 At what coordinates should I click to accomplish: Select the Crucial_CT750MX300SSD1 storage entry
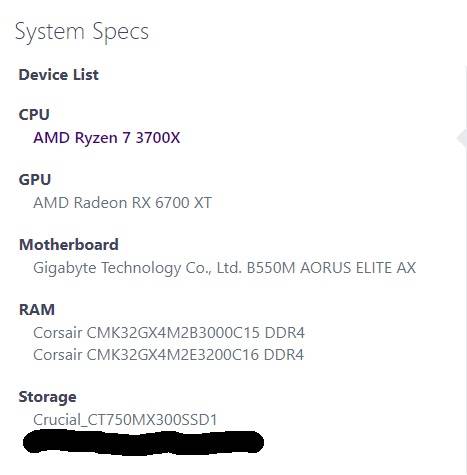(125, 419)
